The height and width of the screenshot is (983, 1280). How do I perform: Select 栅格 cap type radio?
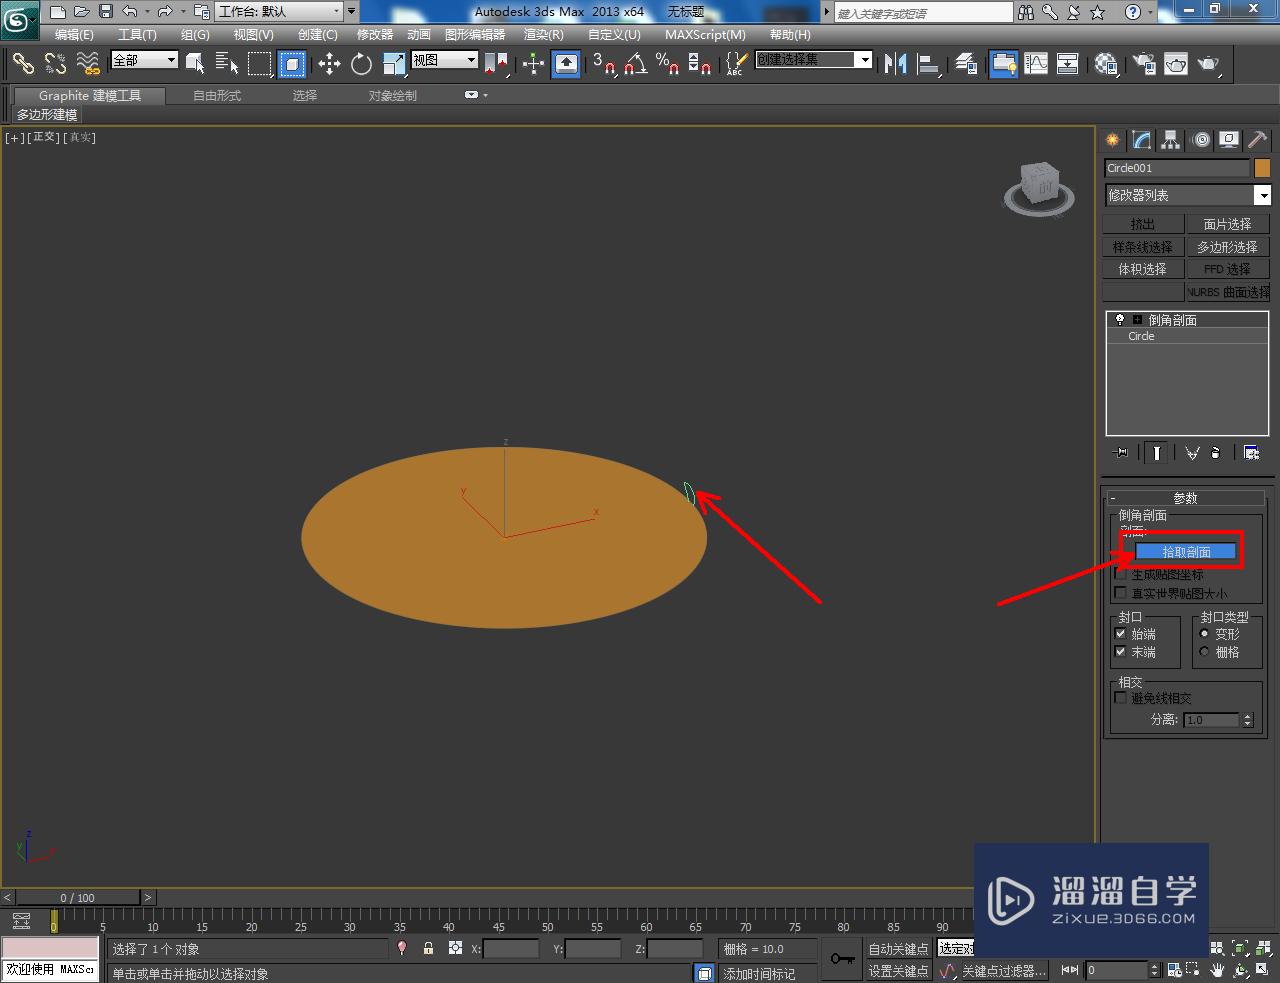point(1204,652)
